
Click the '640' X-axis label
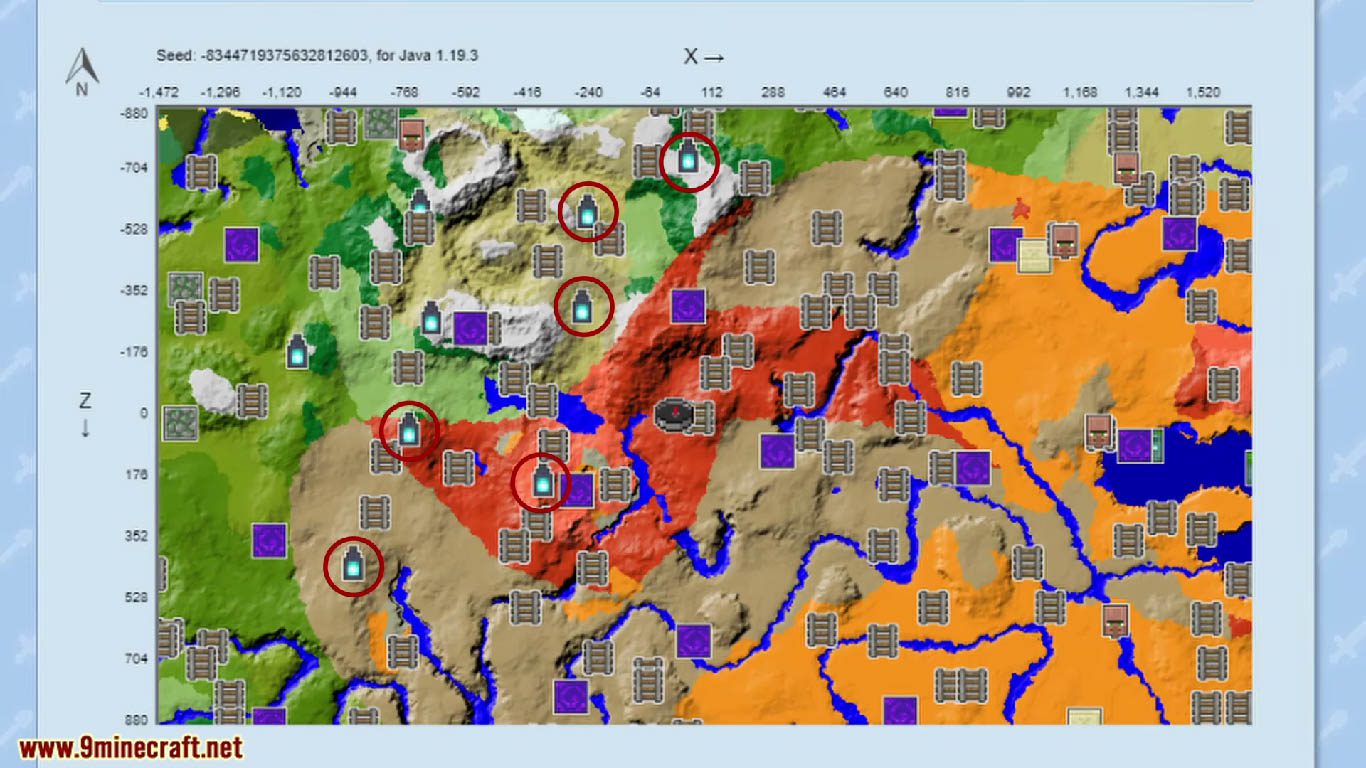click(896, 92)
